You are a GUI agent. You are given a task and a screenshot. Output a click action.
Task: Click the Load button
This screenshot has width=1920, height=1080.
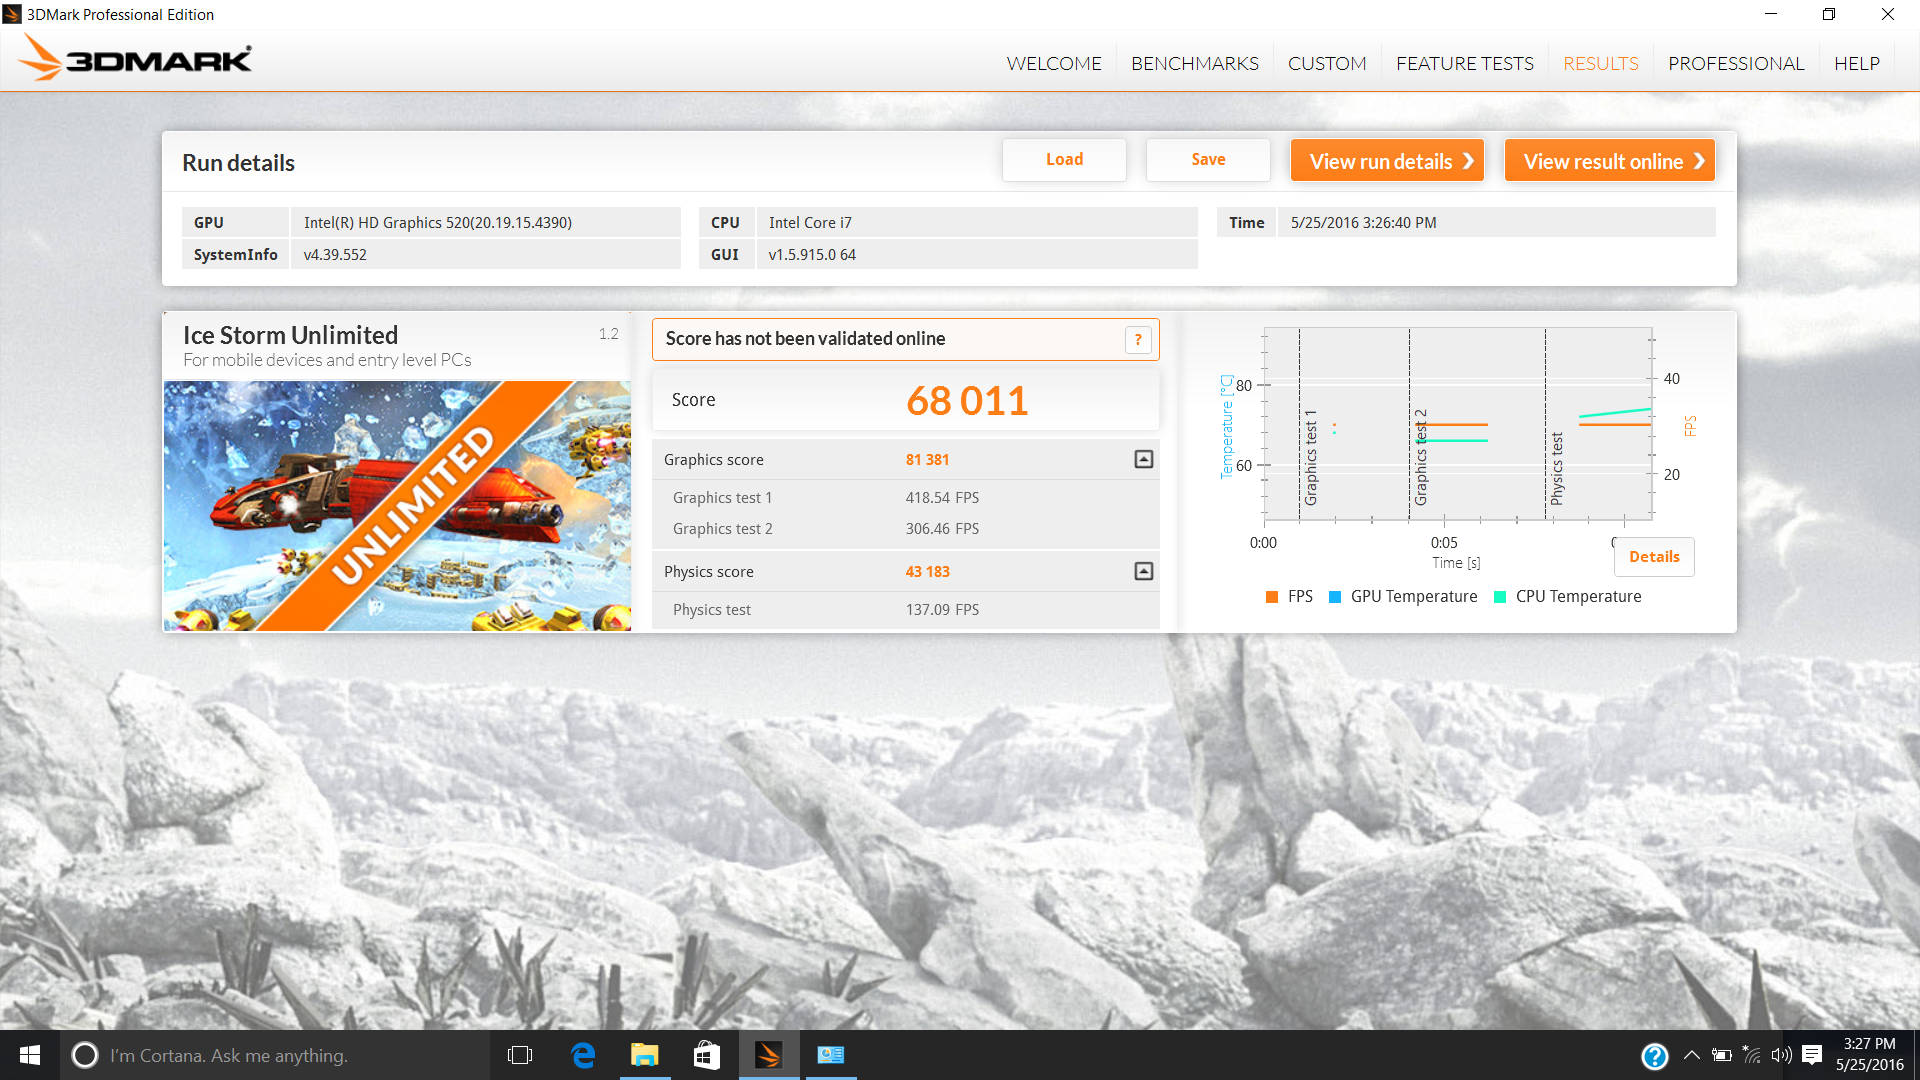point(1064,160)
